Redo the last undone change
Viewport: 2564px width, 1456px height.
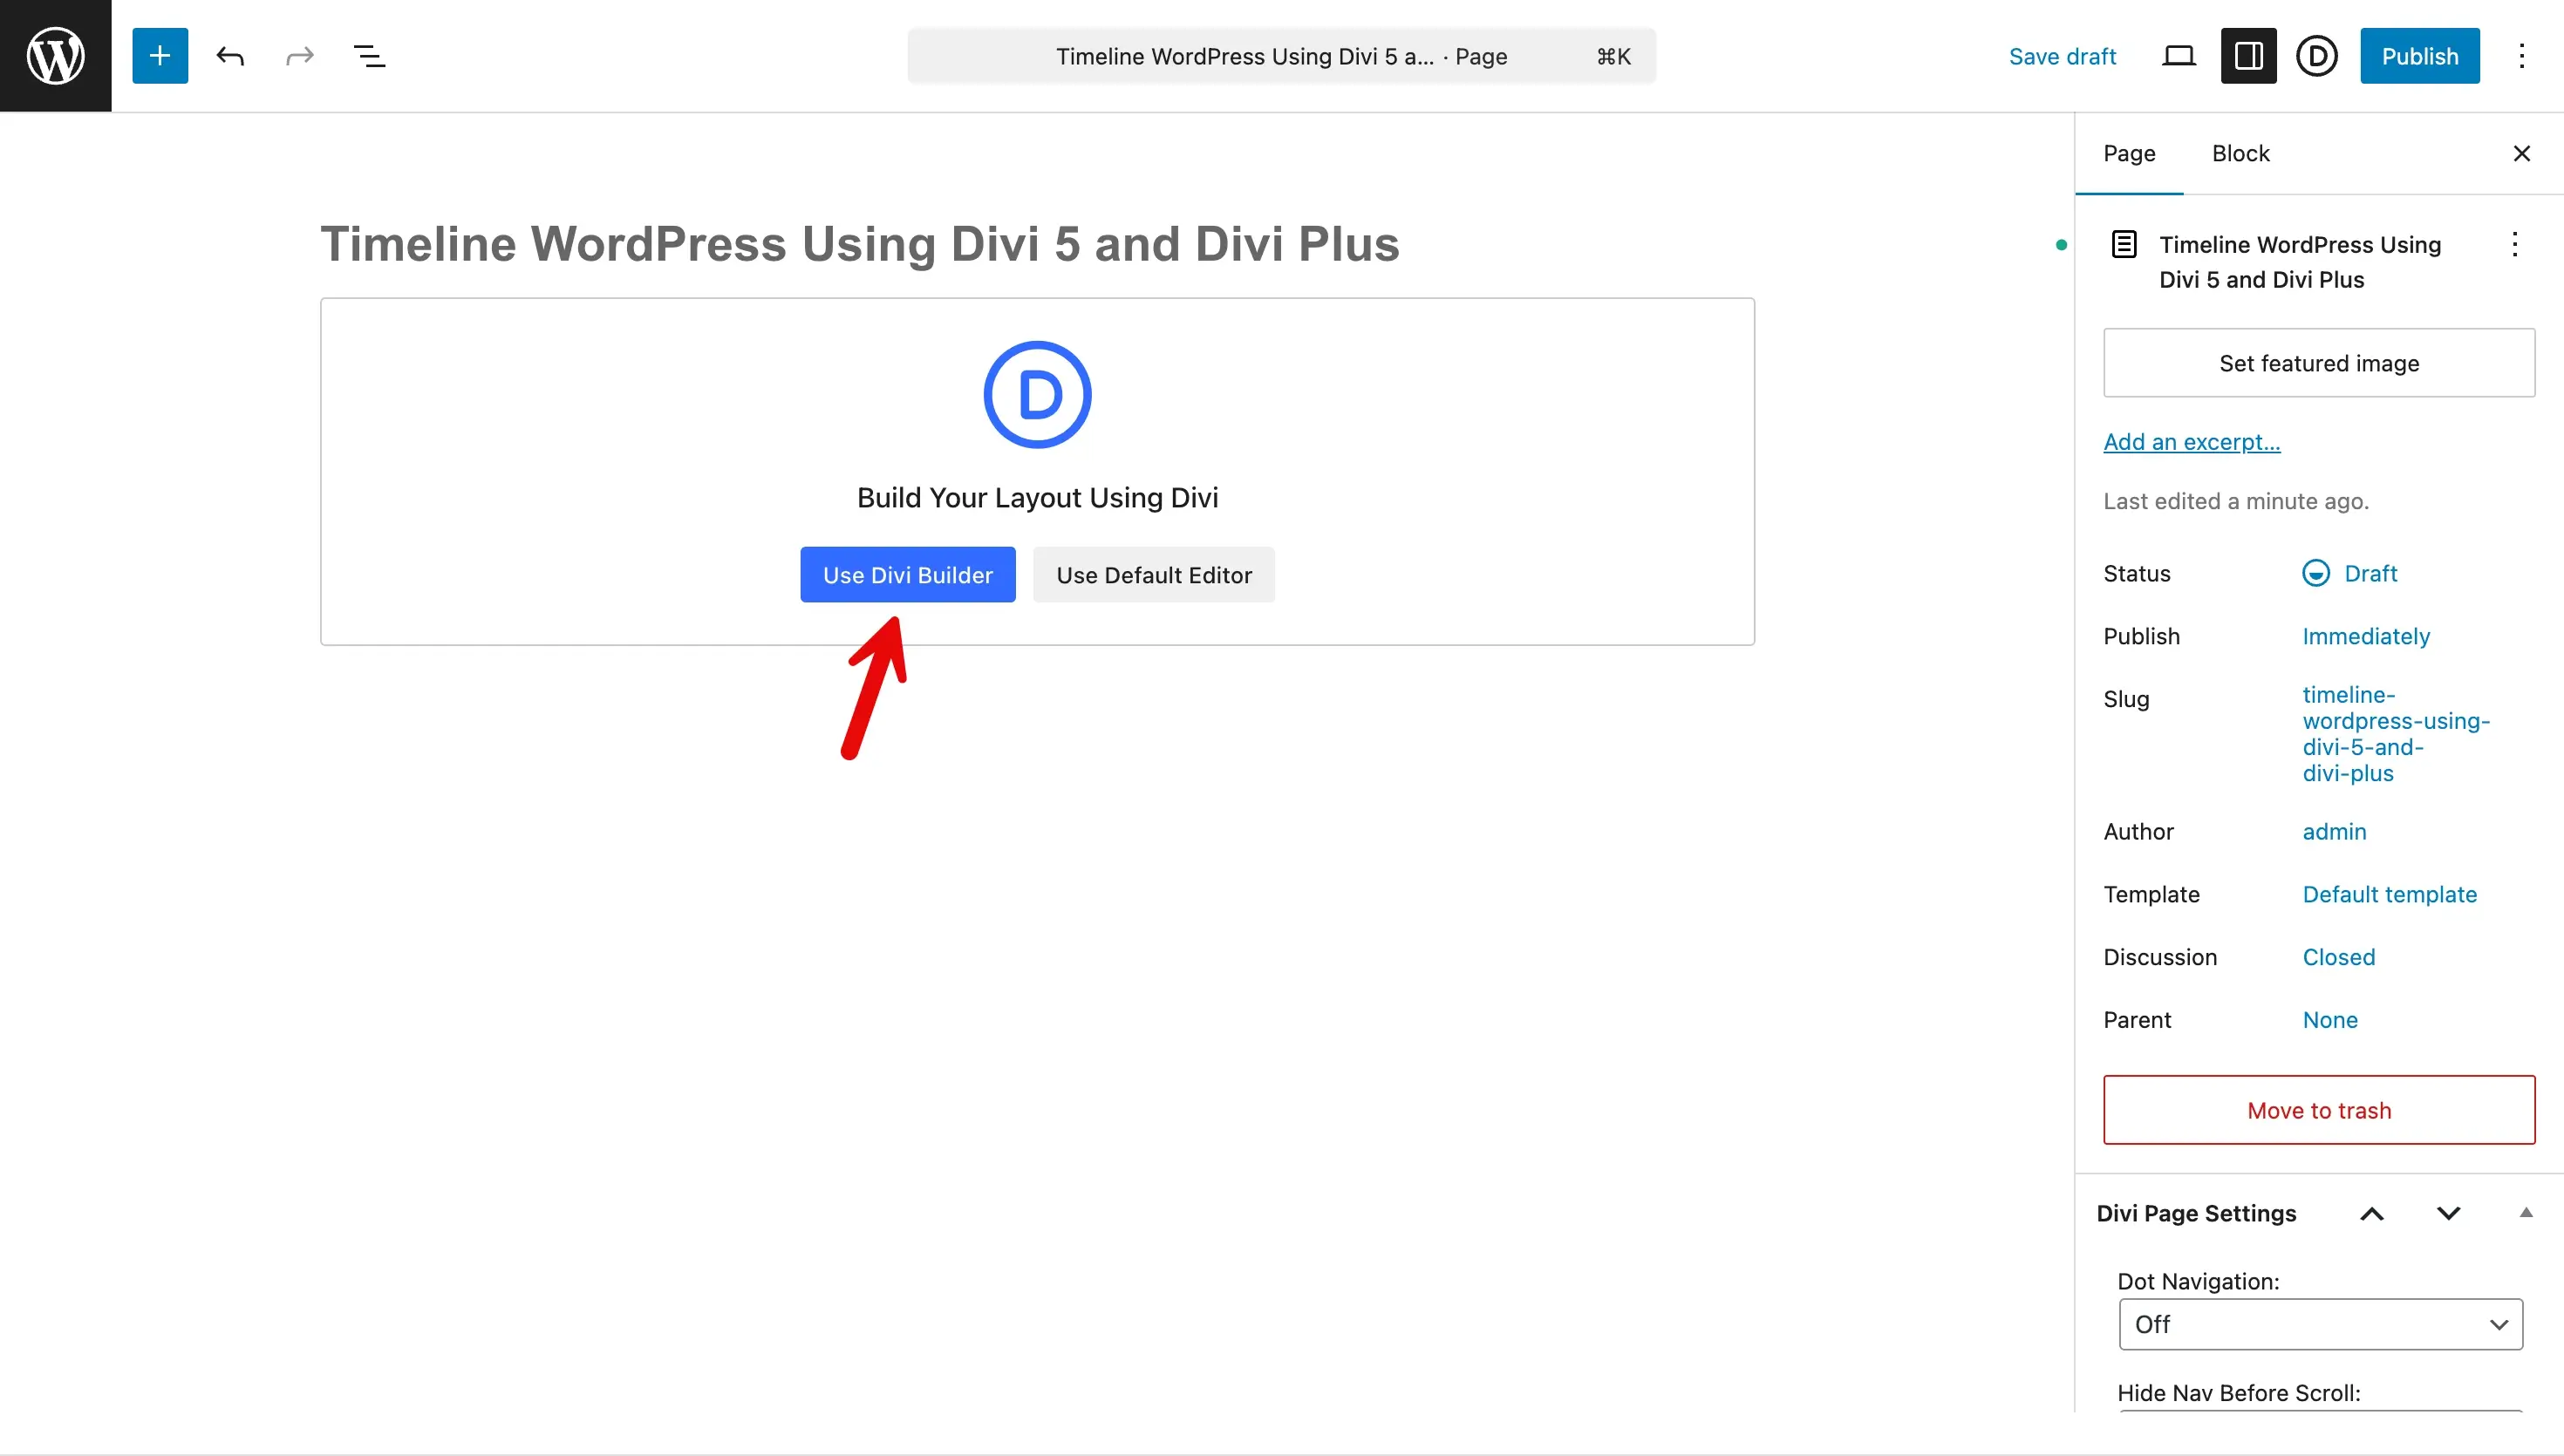300,56
